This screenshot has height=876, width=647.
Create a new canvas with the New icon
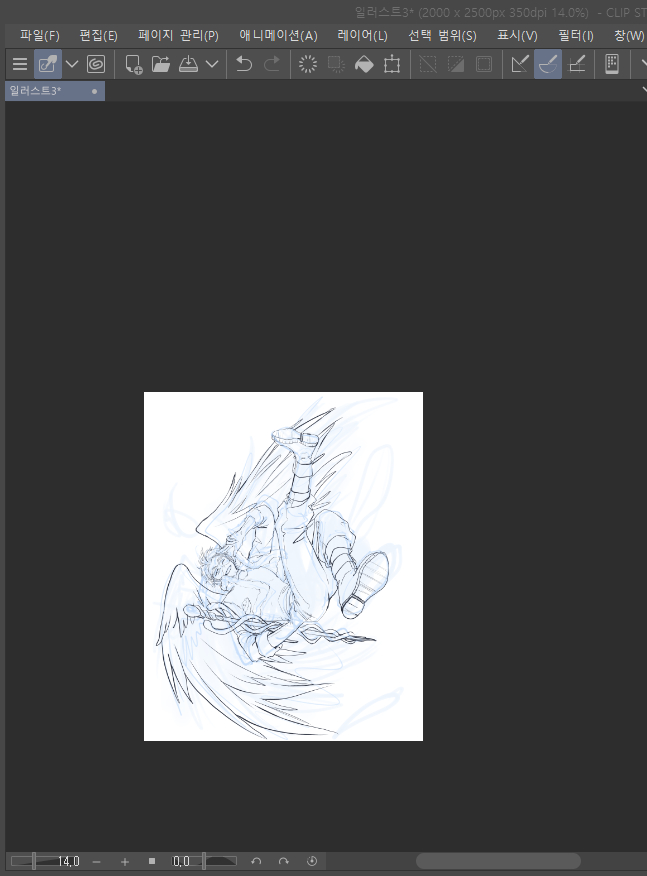tap(134, 64)
